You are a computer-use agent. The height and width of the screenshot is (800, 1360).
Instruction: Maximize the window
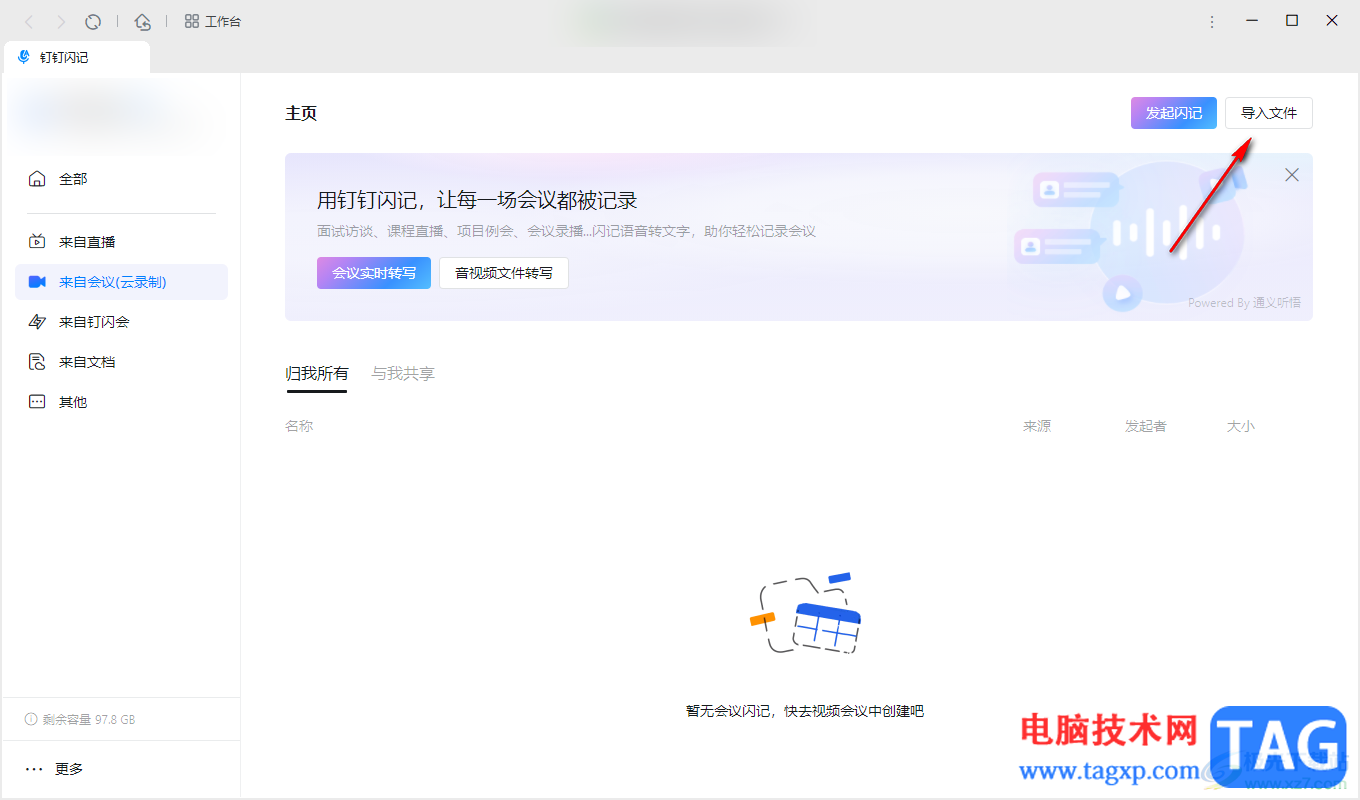pyautogui.click(x=1292, y=20)
